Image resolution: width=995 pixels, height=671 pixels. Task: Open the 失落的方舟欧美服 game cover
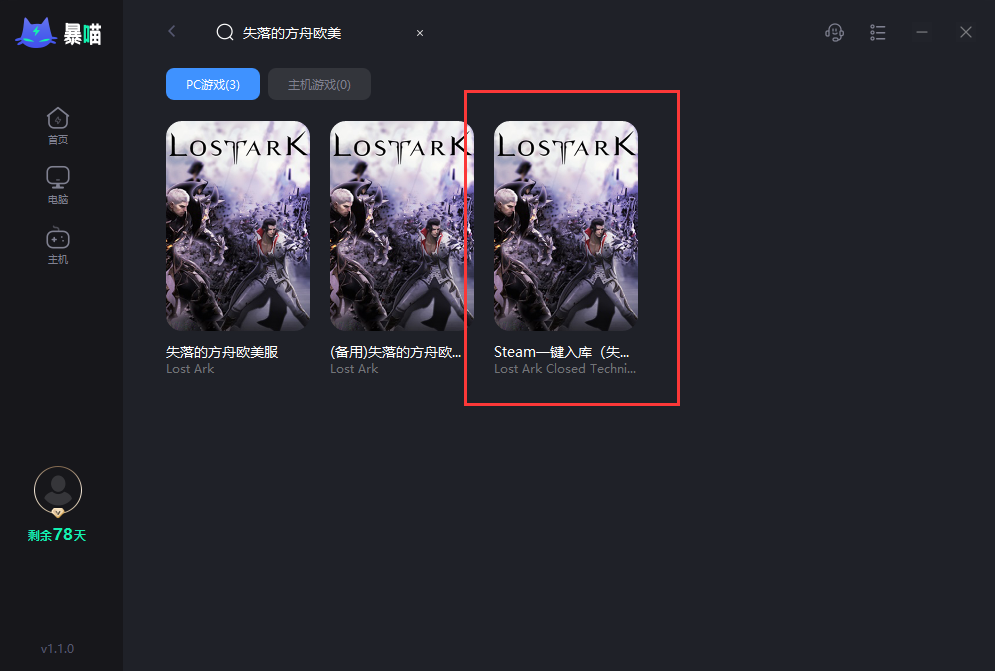click(x=238, y=226)
